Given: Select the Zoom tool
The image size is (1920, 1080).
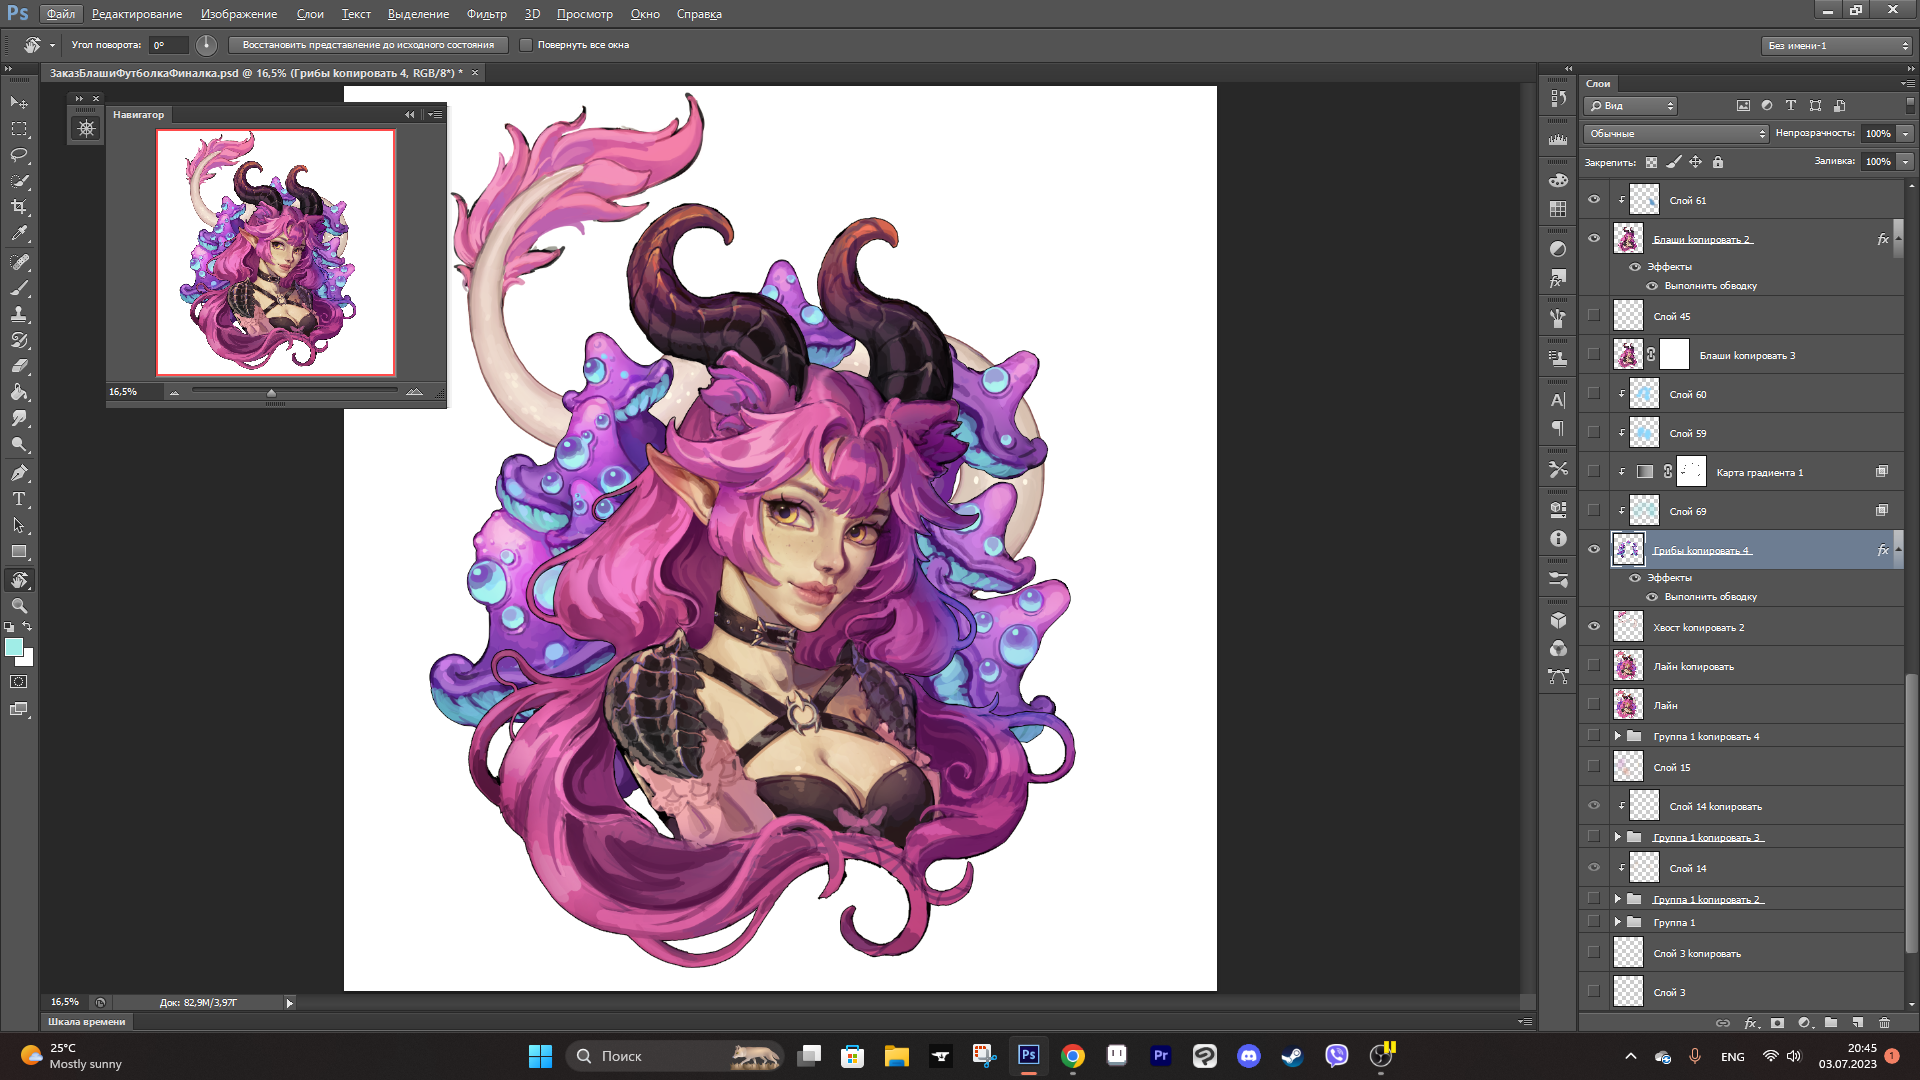Looking at the screenshot, I should 19,606.
